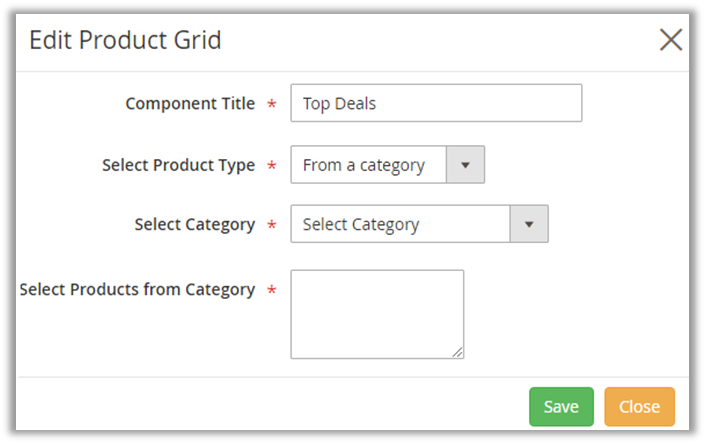Screen dimensions: 706x444
Task: Expand the Select Category dropdown arrow
Action: pos(529,224)
